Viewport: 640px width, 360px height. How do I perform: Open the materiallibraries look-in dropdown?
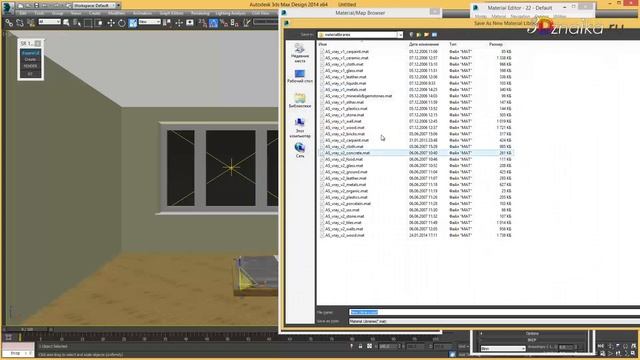[360, 35]
